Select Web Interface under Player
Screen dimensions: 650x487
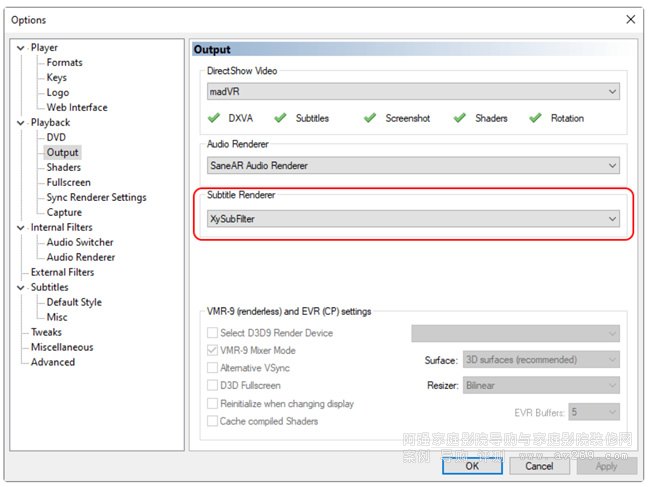[x=76, y=108]
